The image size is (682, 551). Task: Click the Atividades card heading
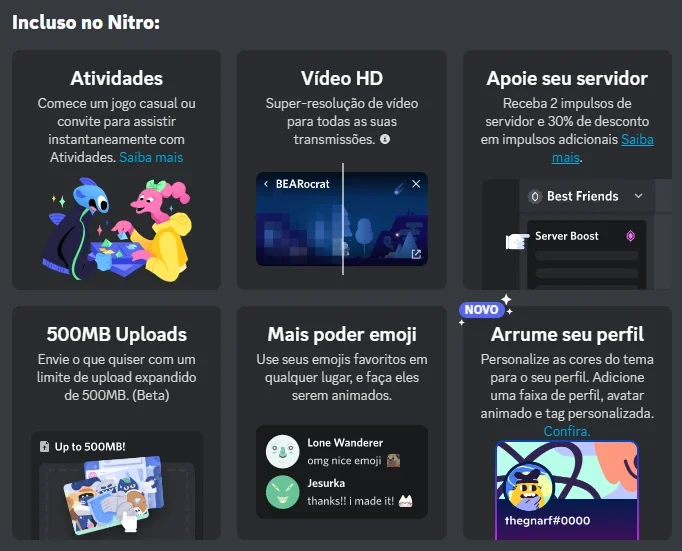(117, 78)
